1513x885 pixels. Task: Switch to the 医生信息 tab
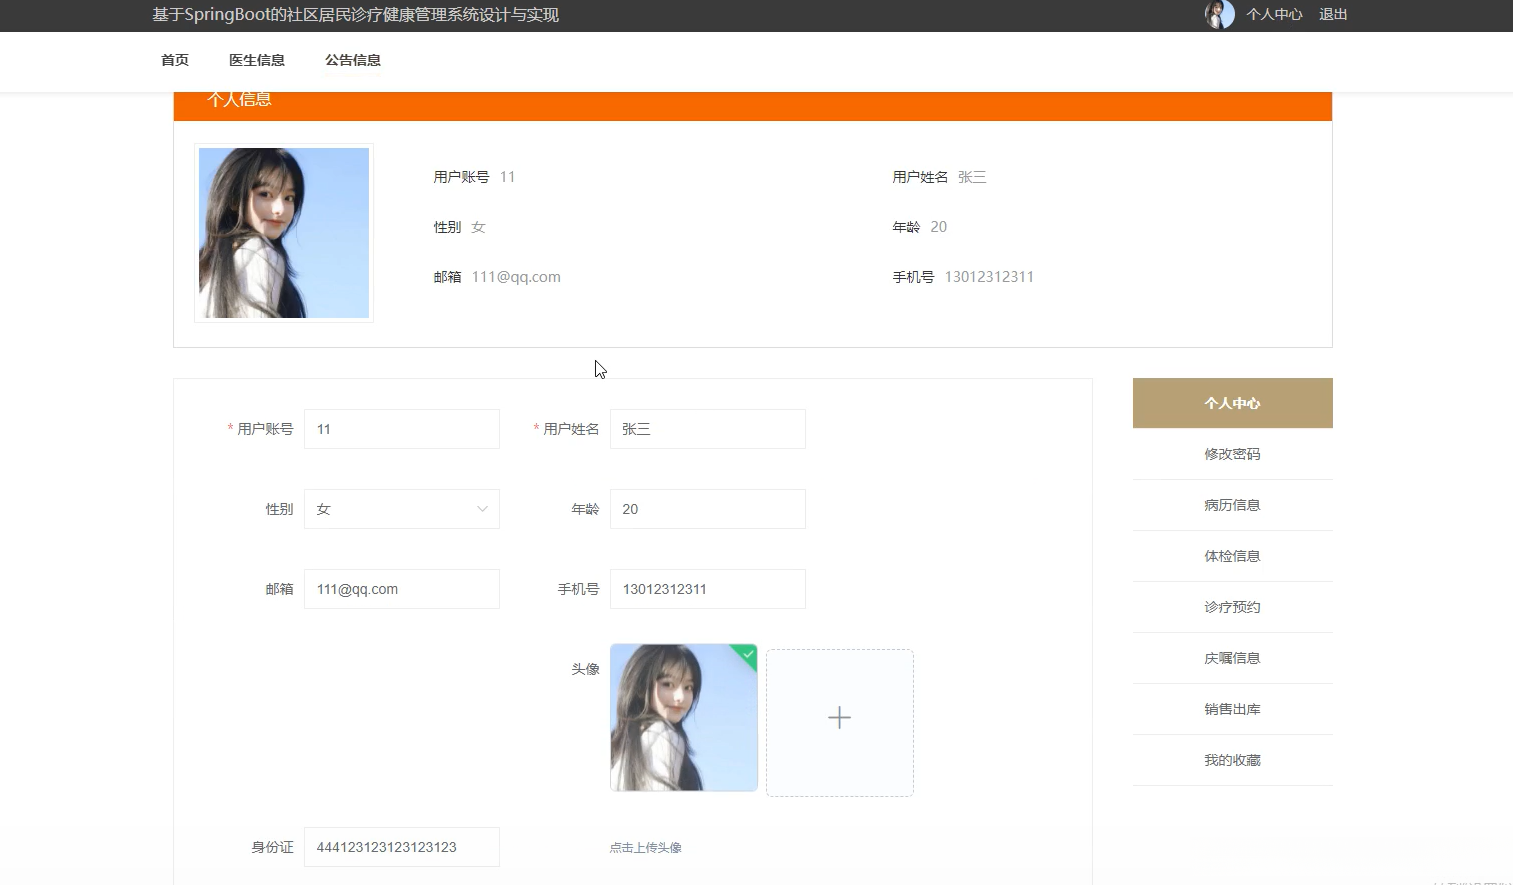click(x=256, y=60)
